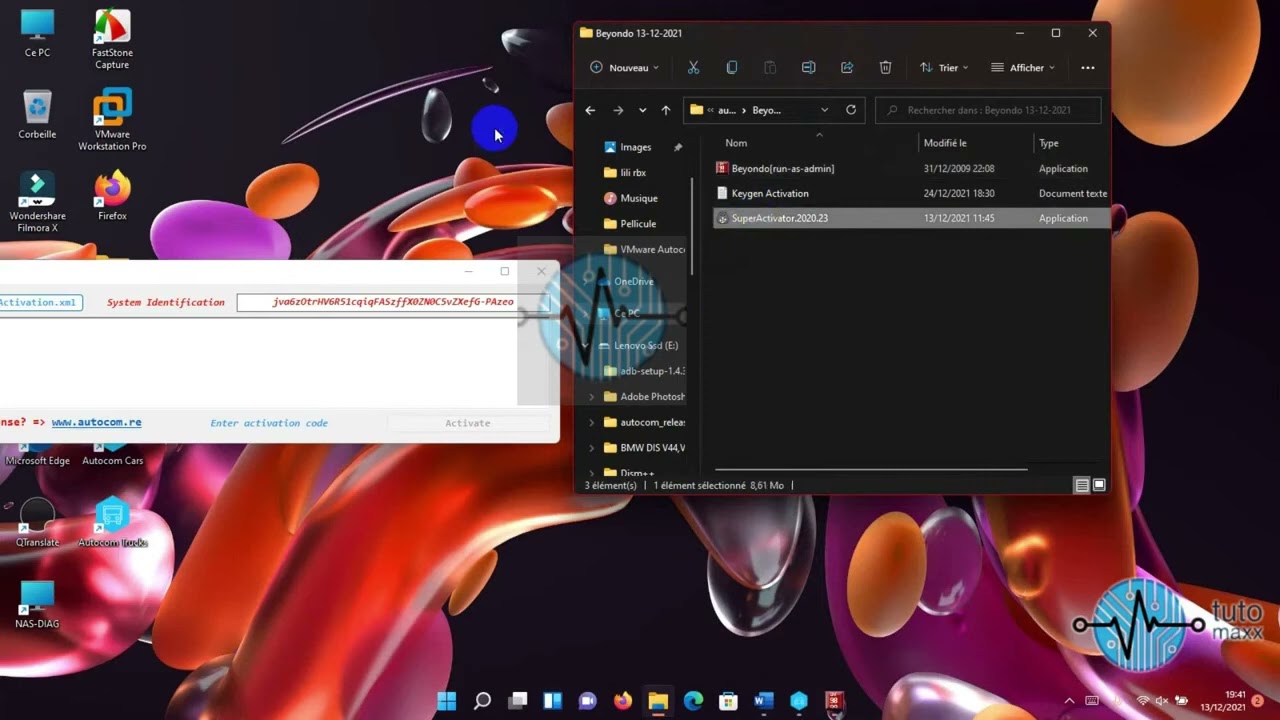Open Corbeille recycle bin icon
The image size is (1280, 720).
click(x=37, y=114)
